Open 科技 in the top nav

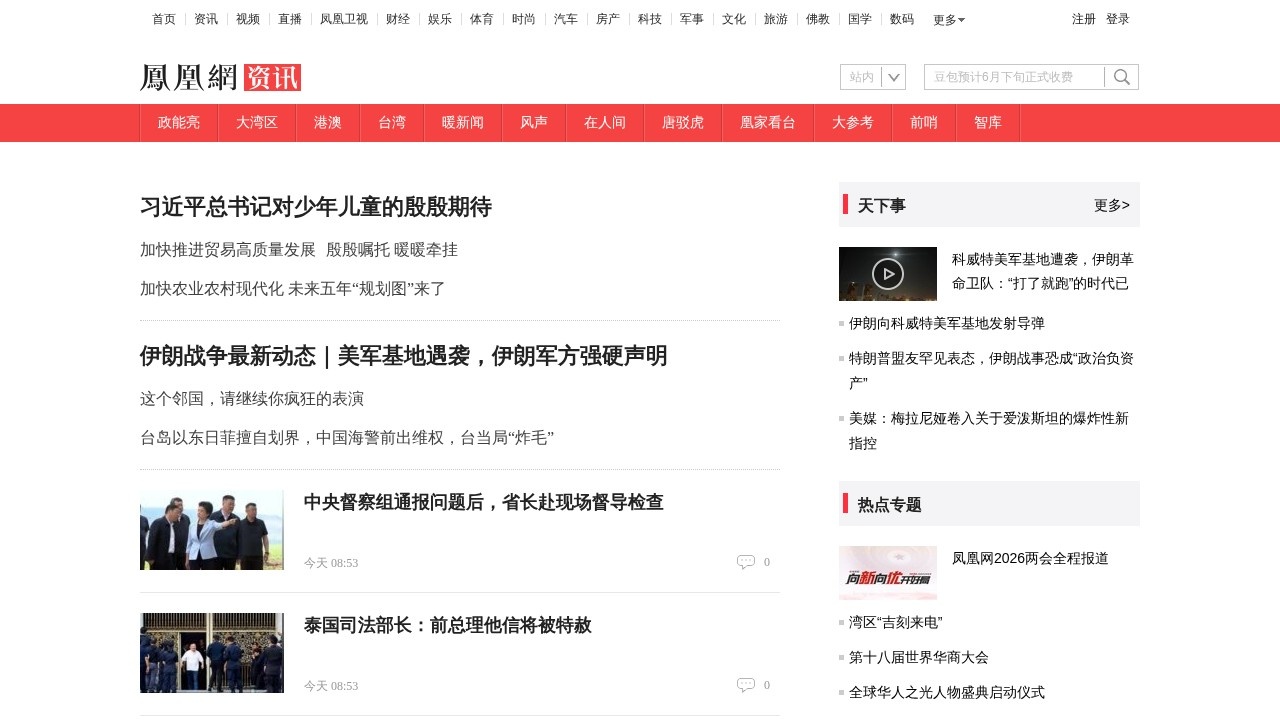pyautogui.click(x=650, y=19)
